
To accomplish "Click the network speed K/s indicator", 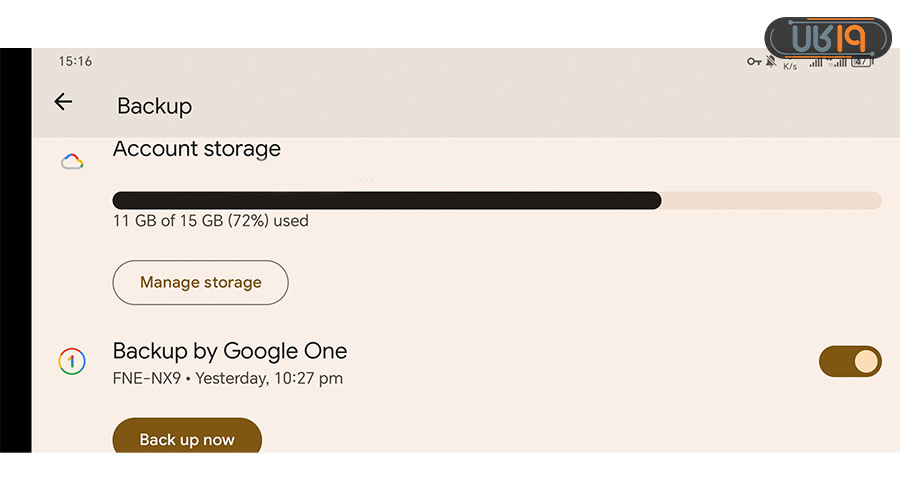I will pos(790,65).
